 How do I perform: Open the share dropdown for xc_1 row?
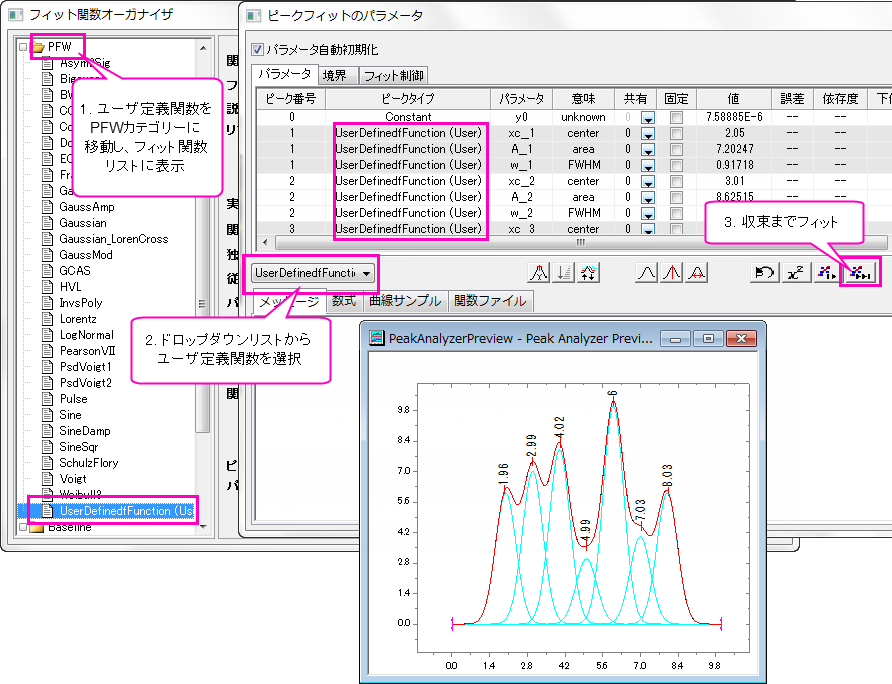(647, 133)
